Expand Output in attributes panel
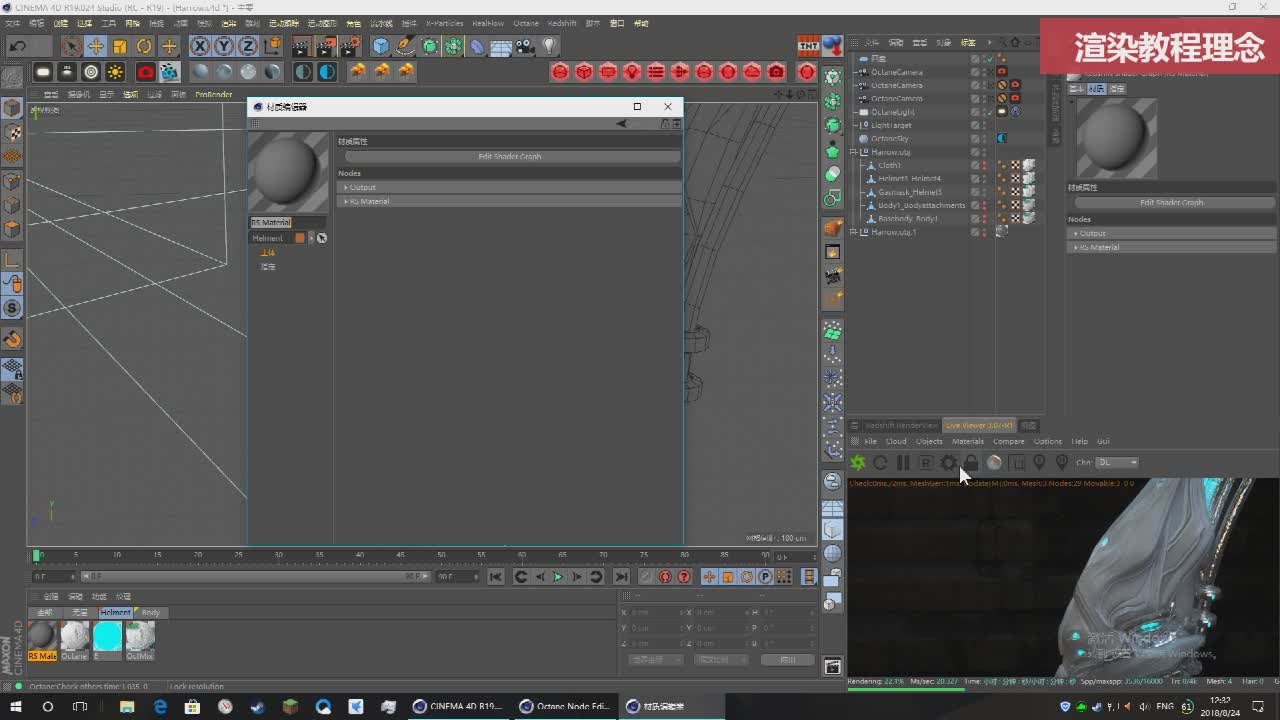This screenshot has height=720, width=1280. coord(1172,233)
